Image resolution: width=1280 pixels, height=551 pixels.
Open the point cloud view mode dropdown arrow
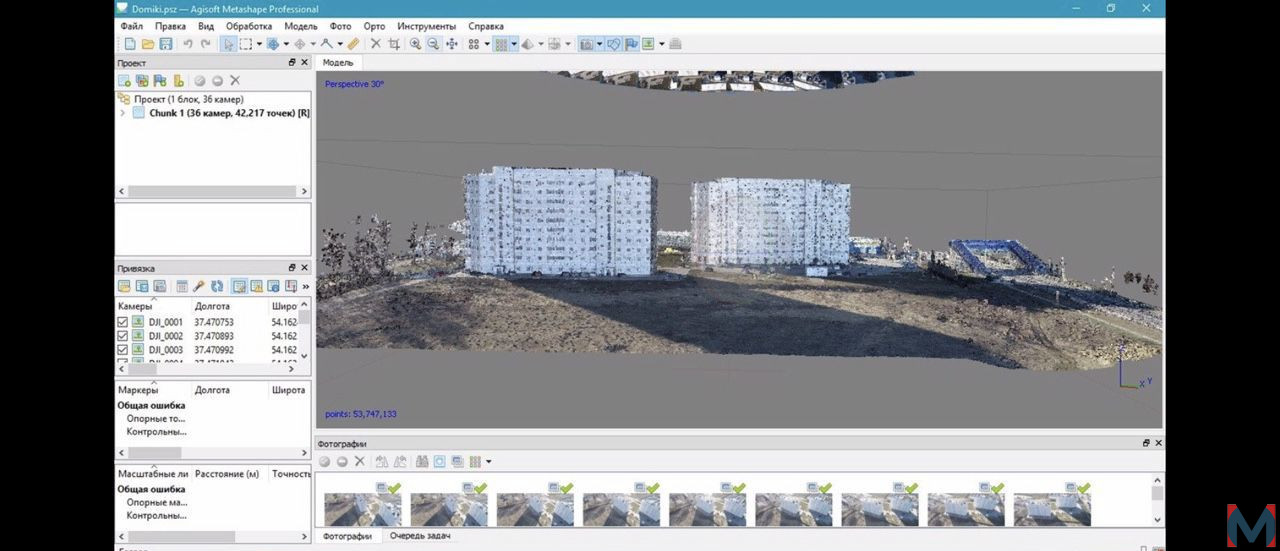tap(514, 44)
